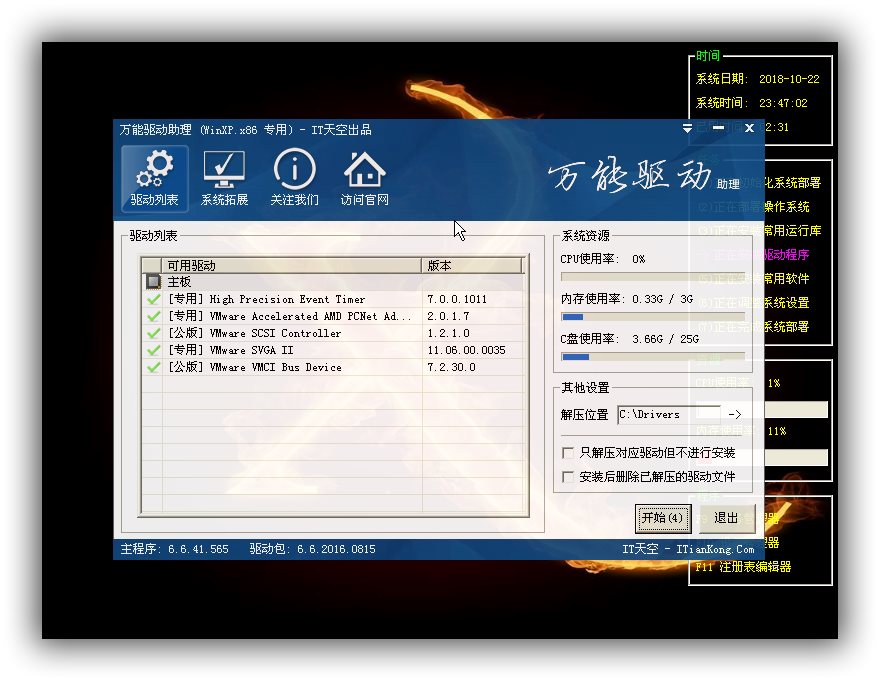Screen dimensions: 880x681
Task: Click the C盘使用率 progress bar
Action: tap(653, 357)
